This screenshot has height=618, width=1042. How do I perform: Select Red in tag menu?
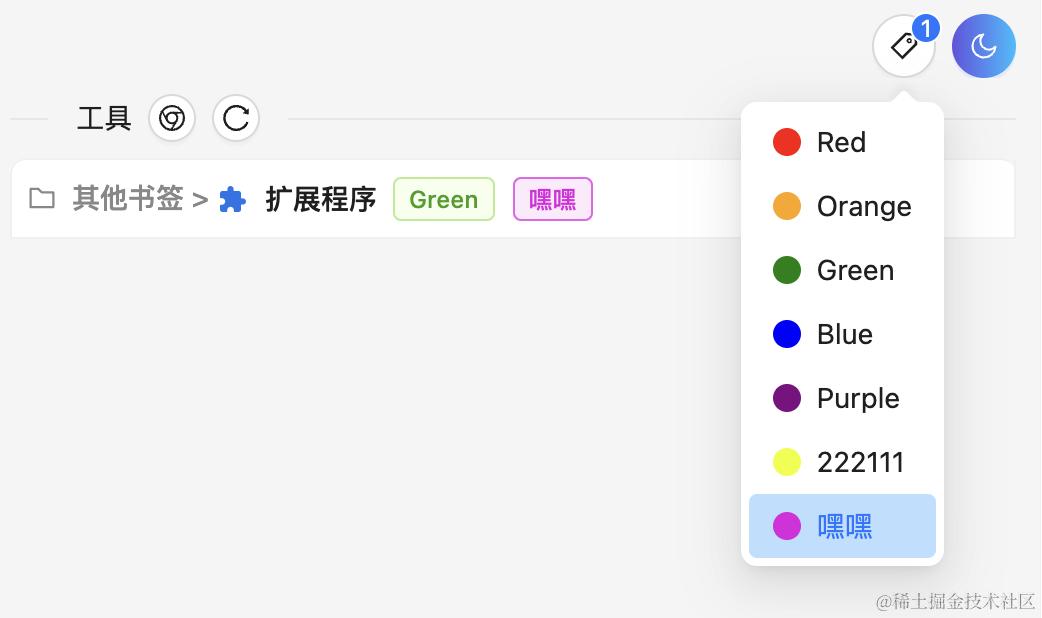click(x=842, y=142)
